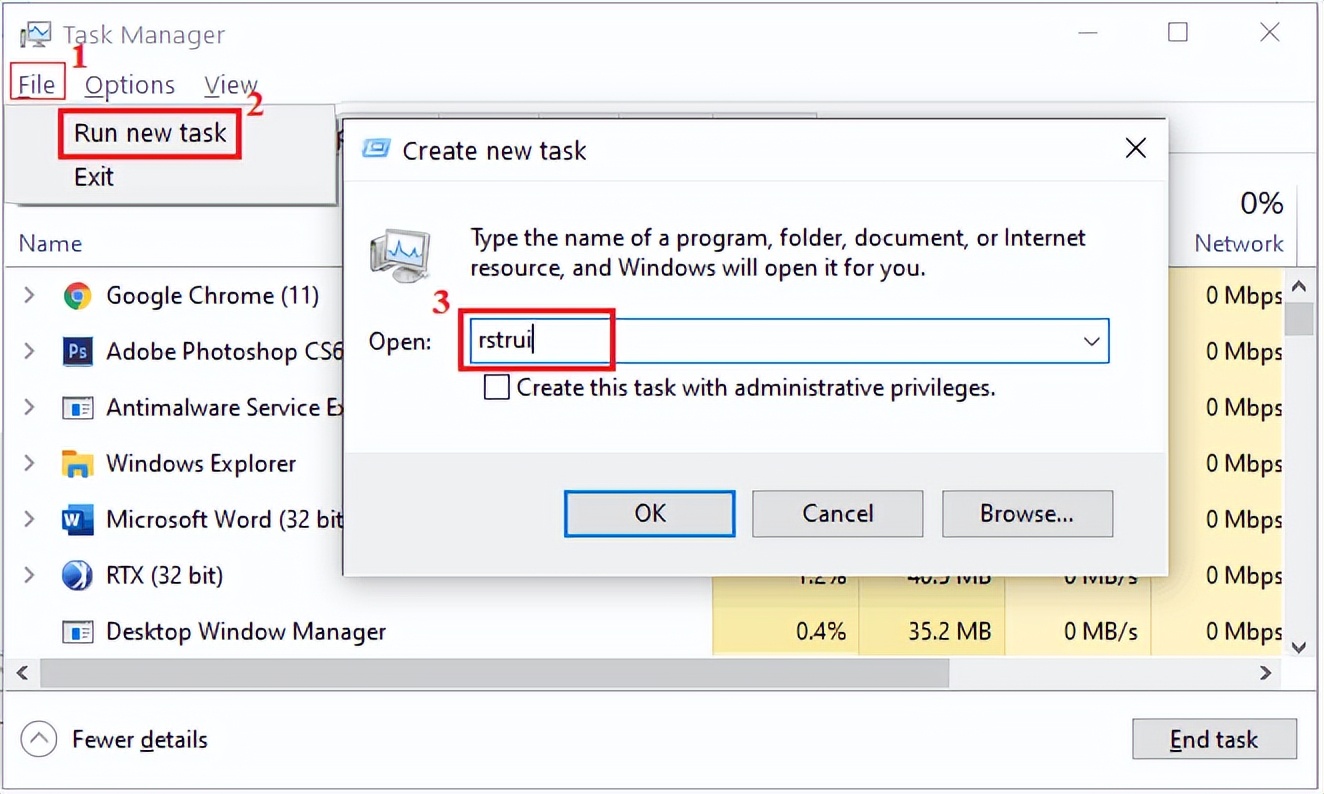Click the Google Chrome process icon
This screenshot has height=794, width=1324.
click(x=77, y=296)
